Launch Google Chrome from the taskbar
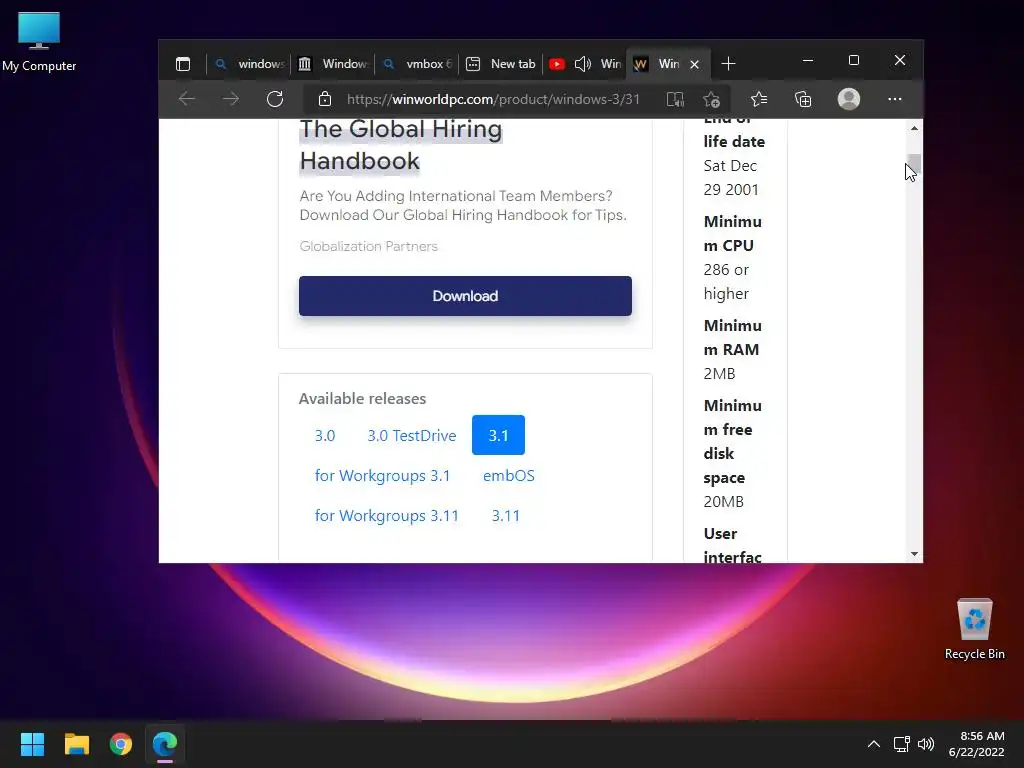 pyautogui.click(x=121, y=744)
